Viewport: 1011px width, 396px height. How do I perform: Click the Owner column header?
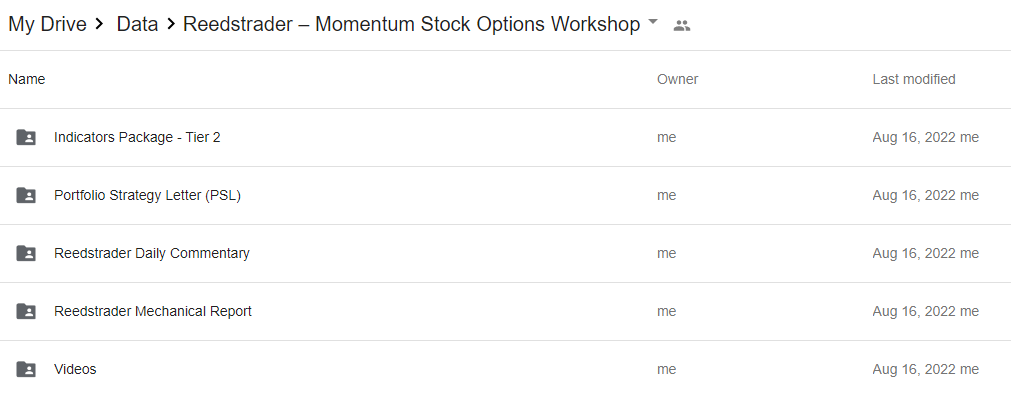coord(678,79)
